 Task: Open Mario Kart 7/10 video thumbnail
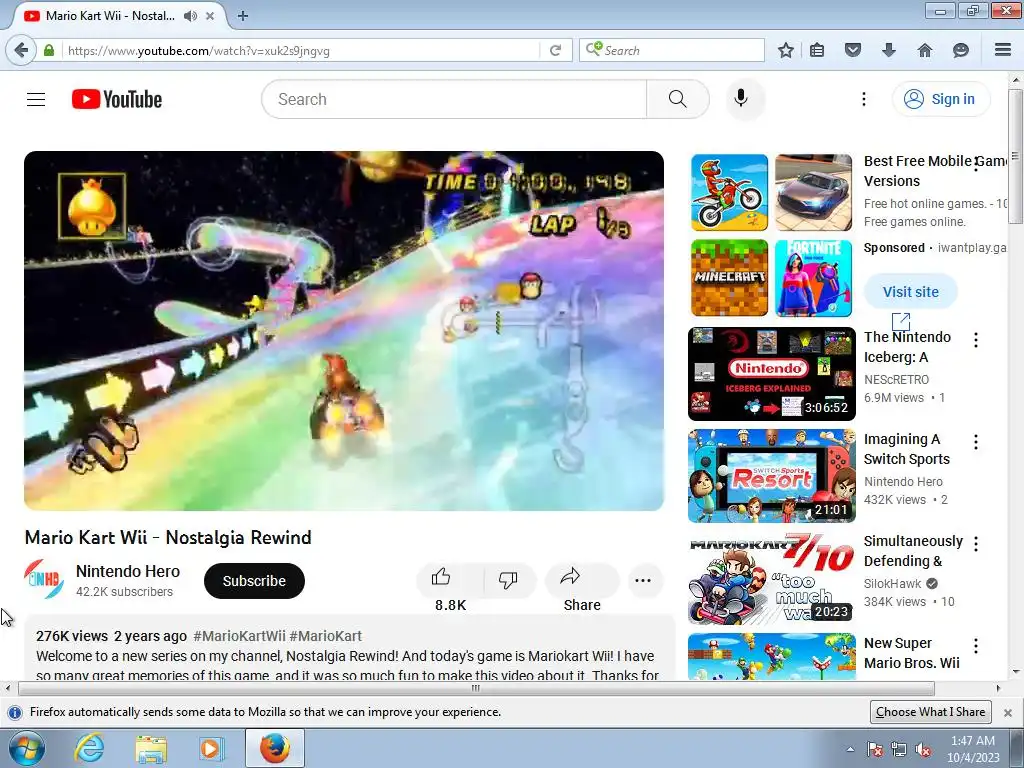pos(771,578)
